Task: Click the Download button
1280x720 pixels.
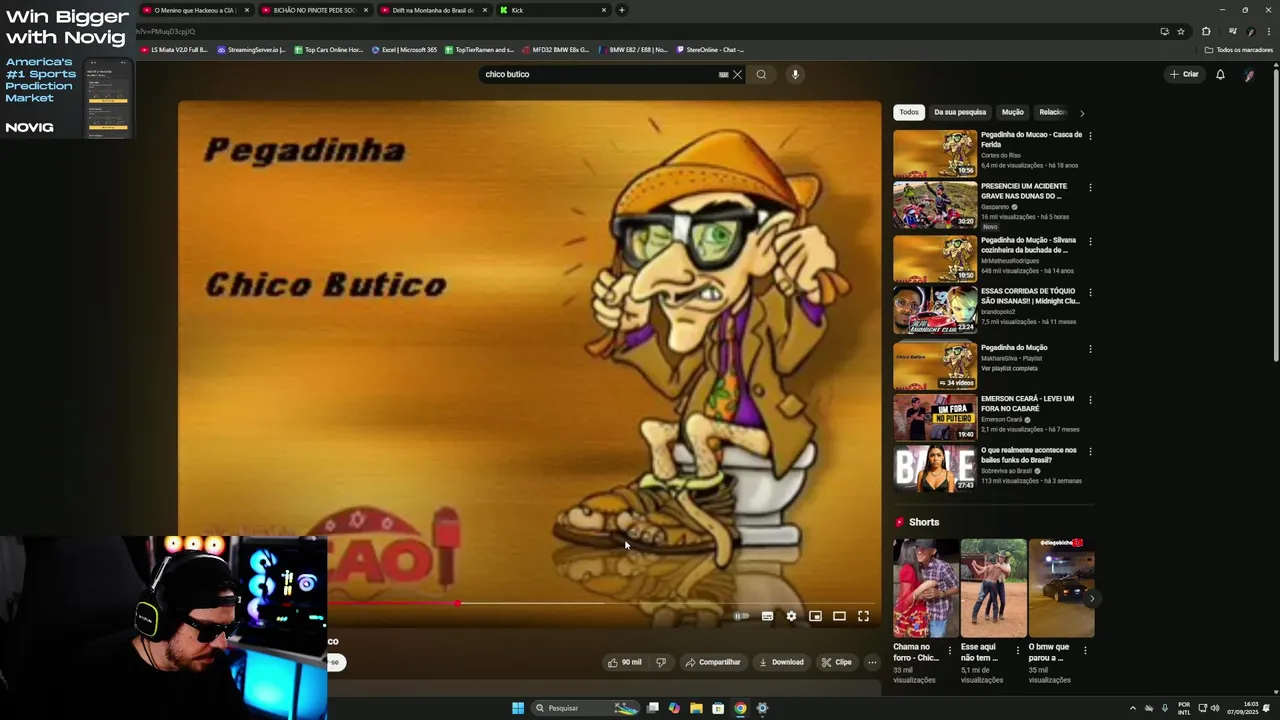Action: coord(781,662)
